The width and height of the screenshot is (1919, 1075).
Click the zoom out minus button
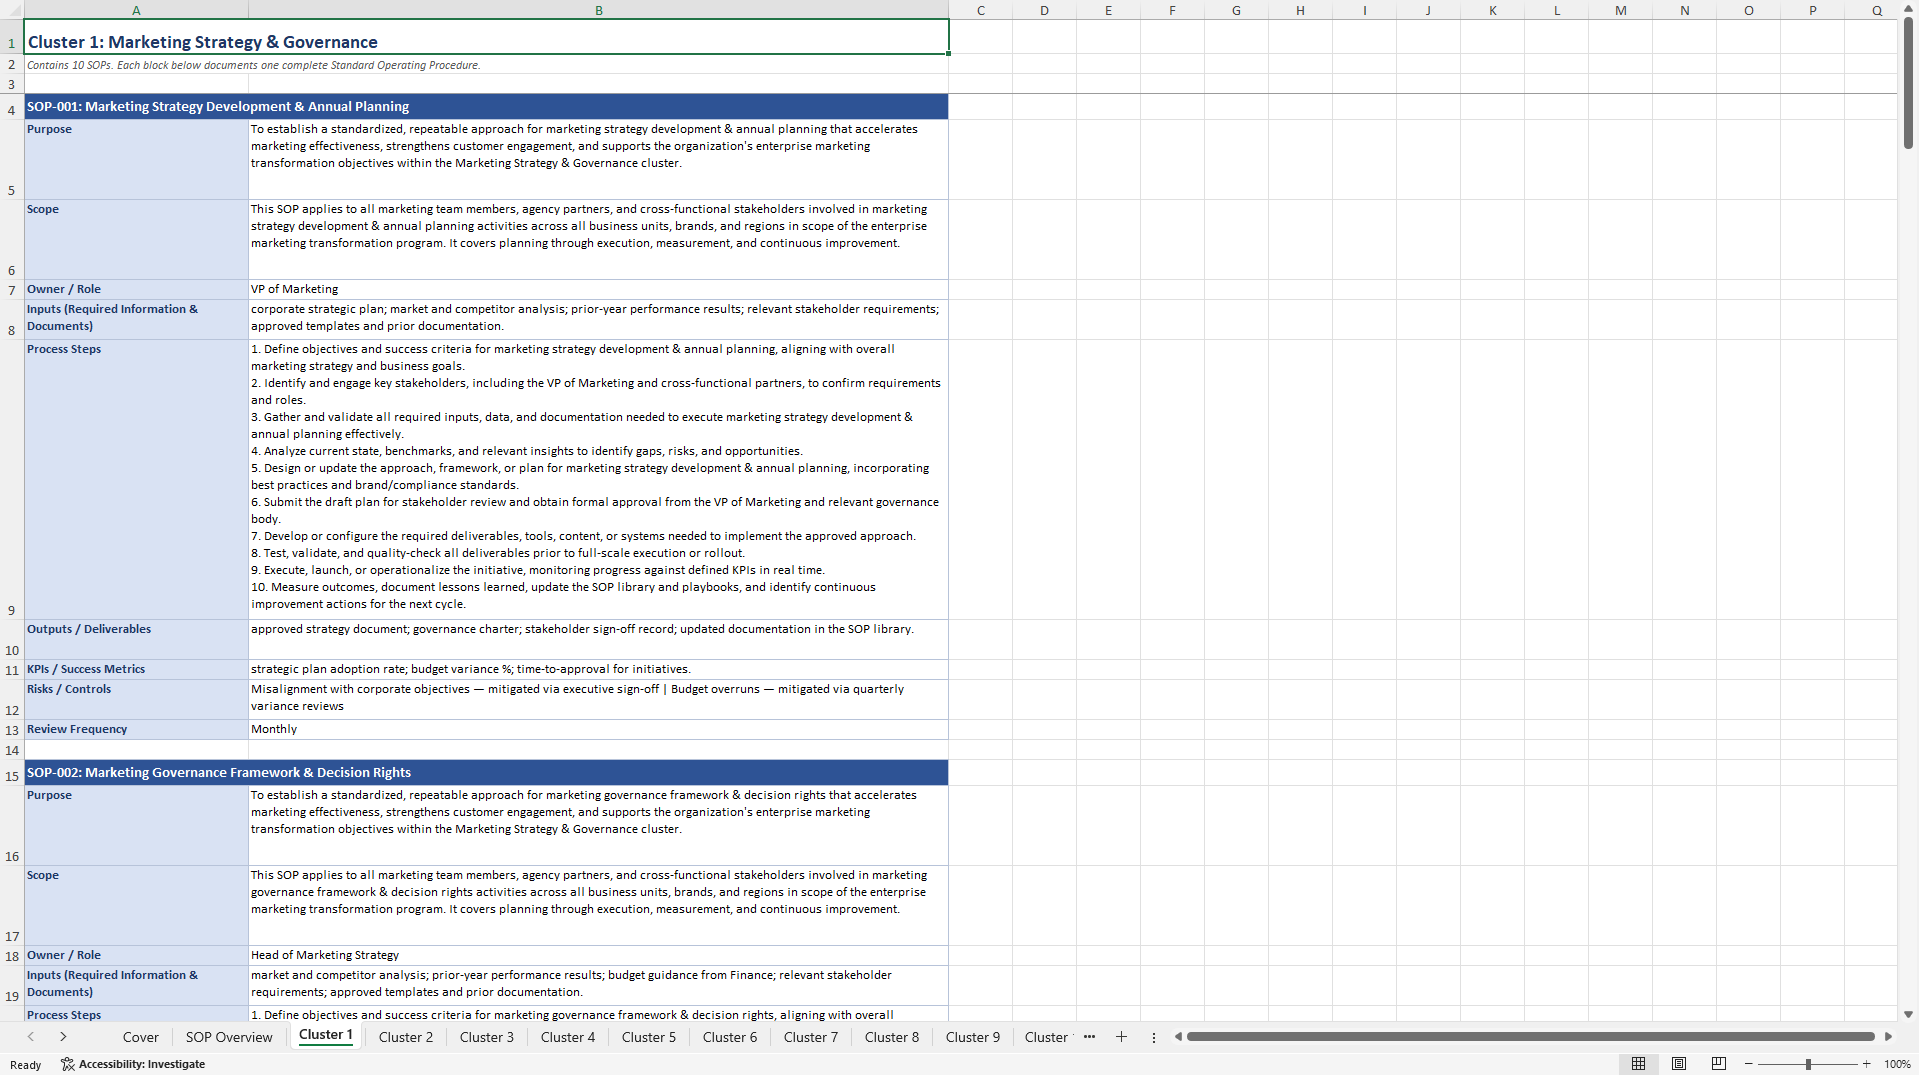1749,1064
